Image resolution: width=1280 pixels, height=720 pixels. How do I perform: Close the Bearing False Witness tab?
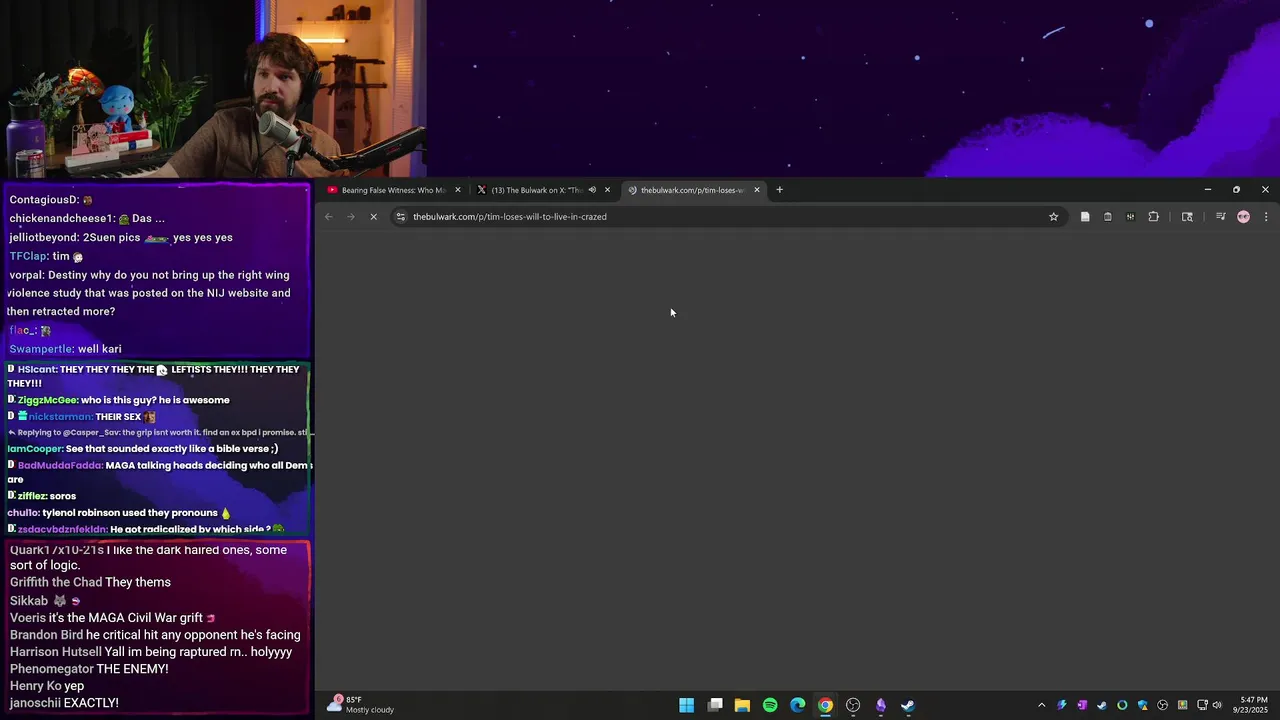pyautogui.click(x=458, y=190)
